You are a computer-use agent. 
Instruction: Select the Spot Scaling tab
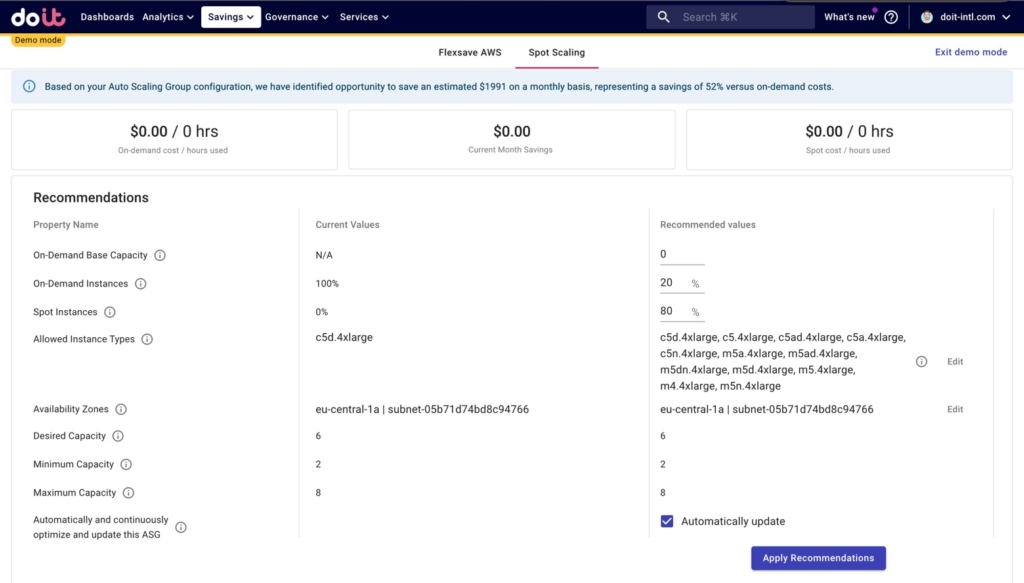[x=556, y=52]
